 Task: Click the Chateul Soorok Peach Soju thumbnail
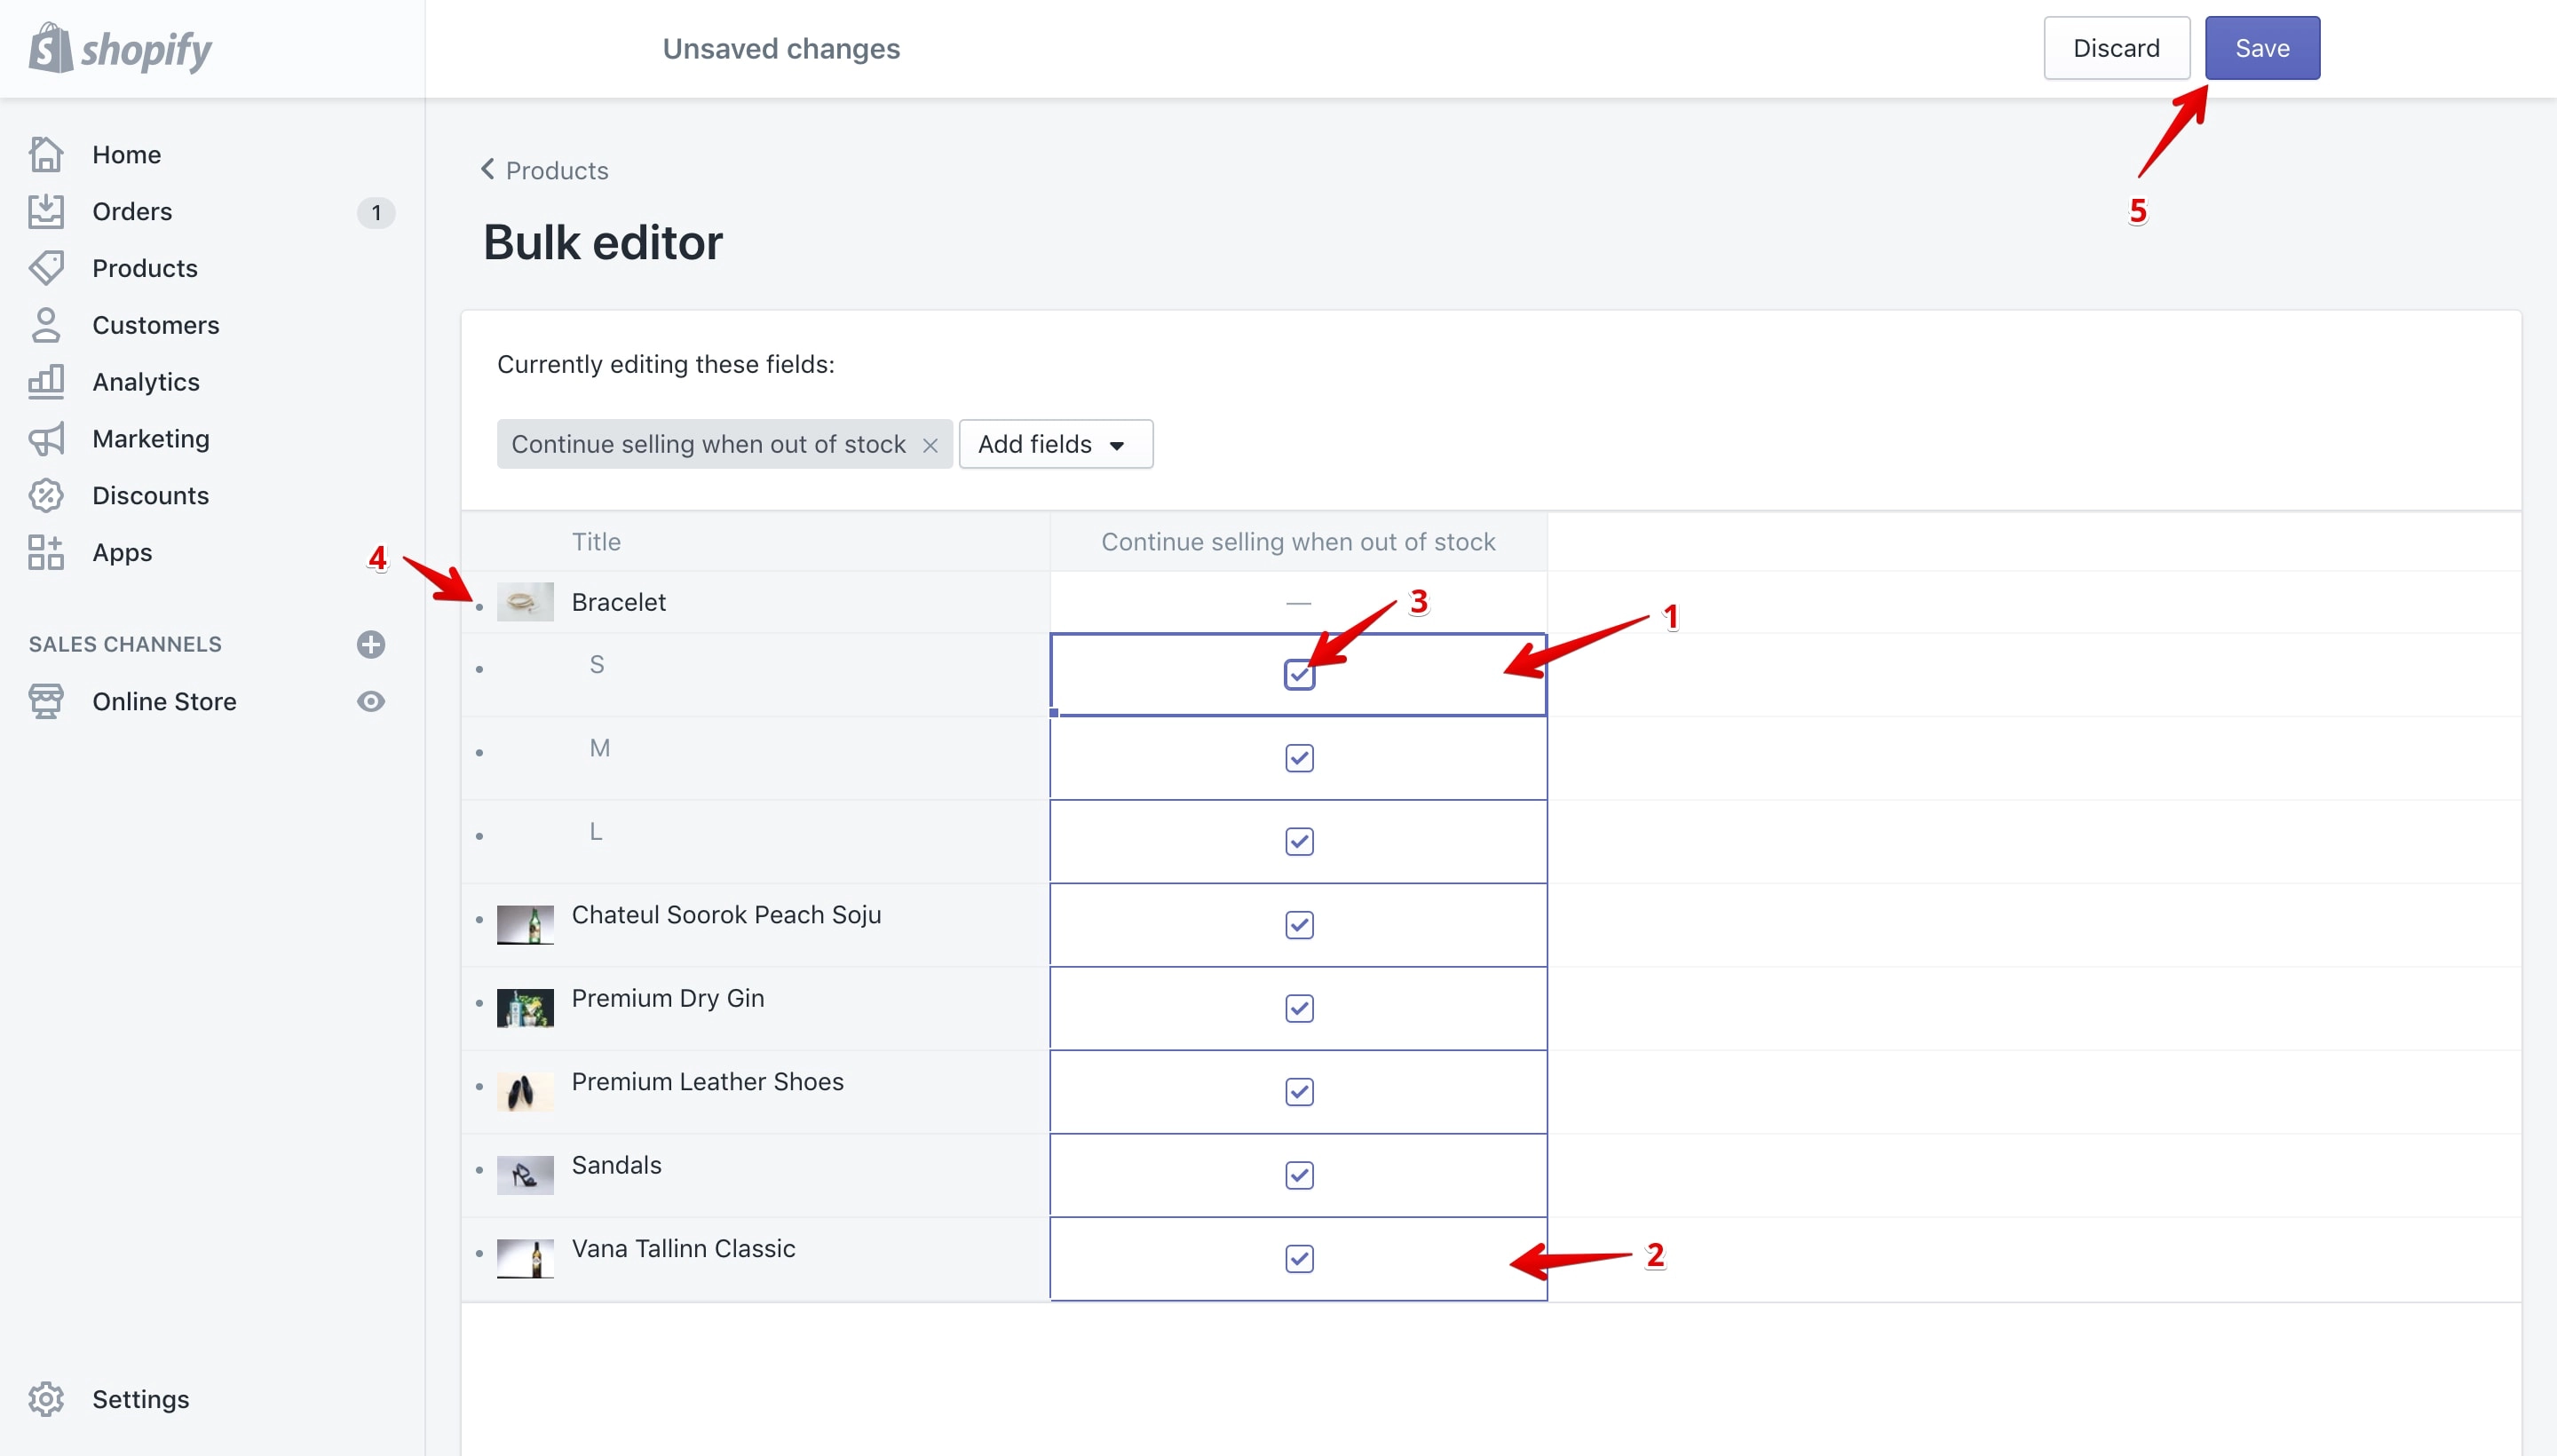pyautogui.click(x=525, y=925)
